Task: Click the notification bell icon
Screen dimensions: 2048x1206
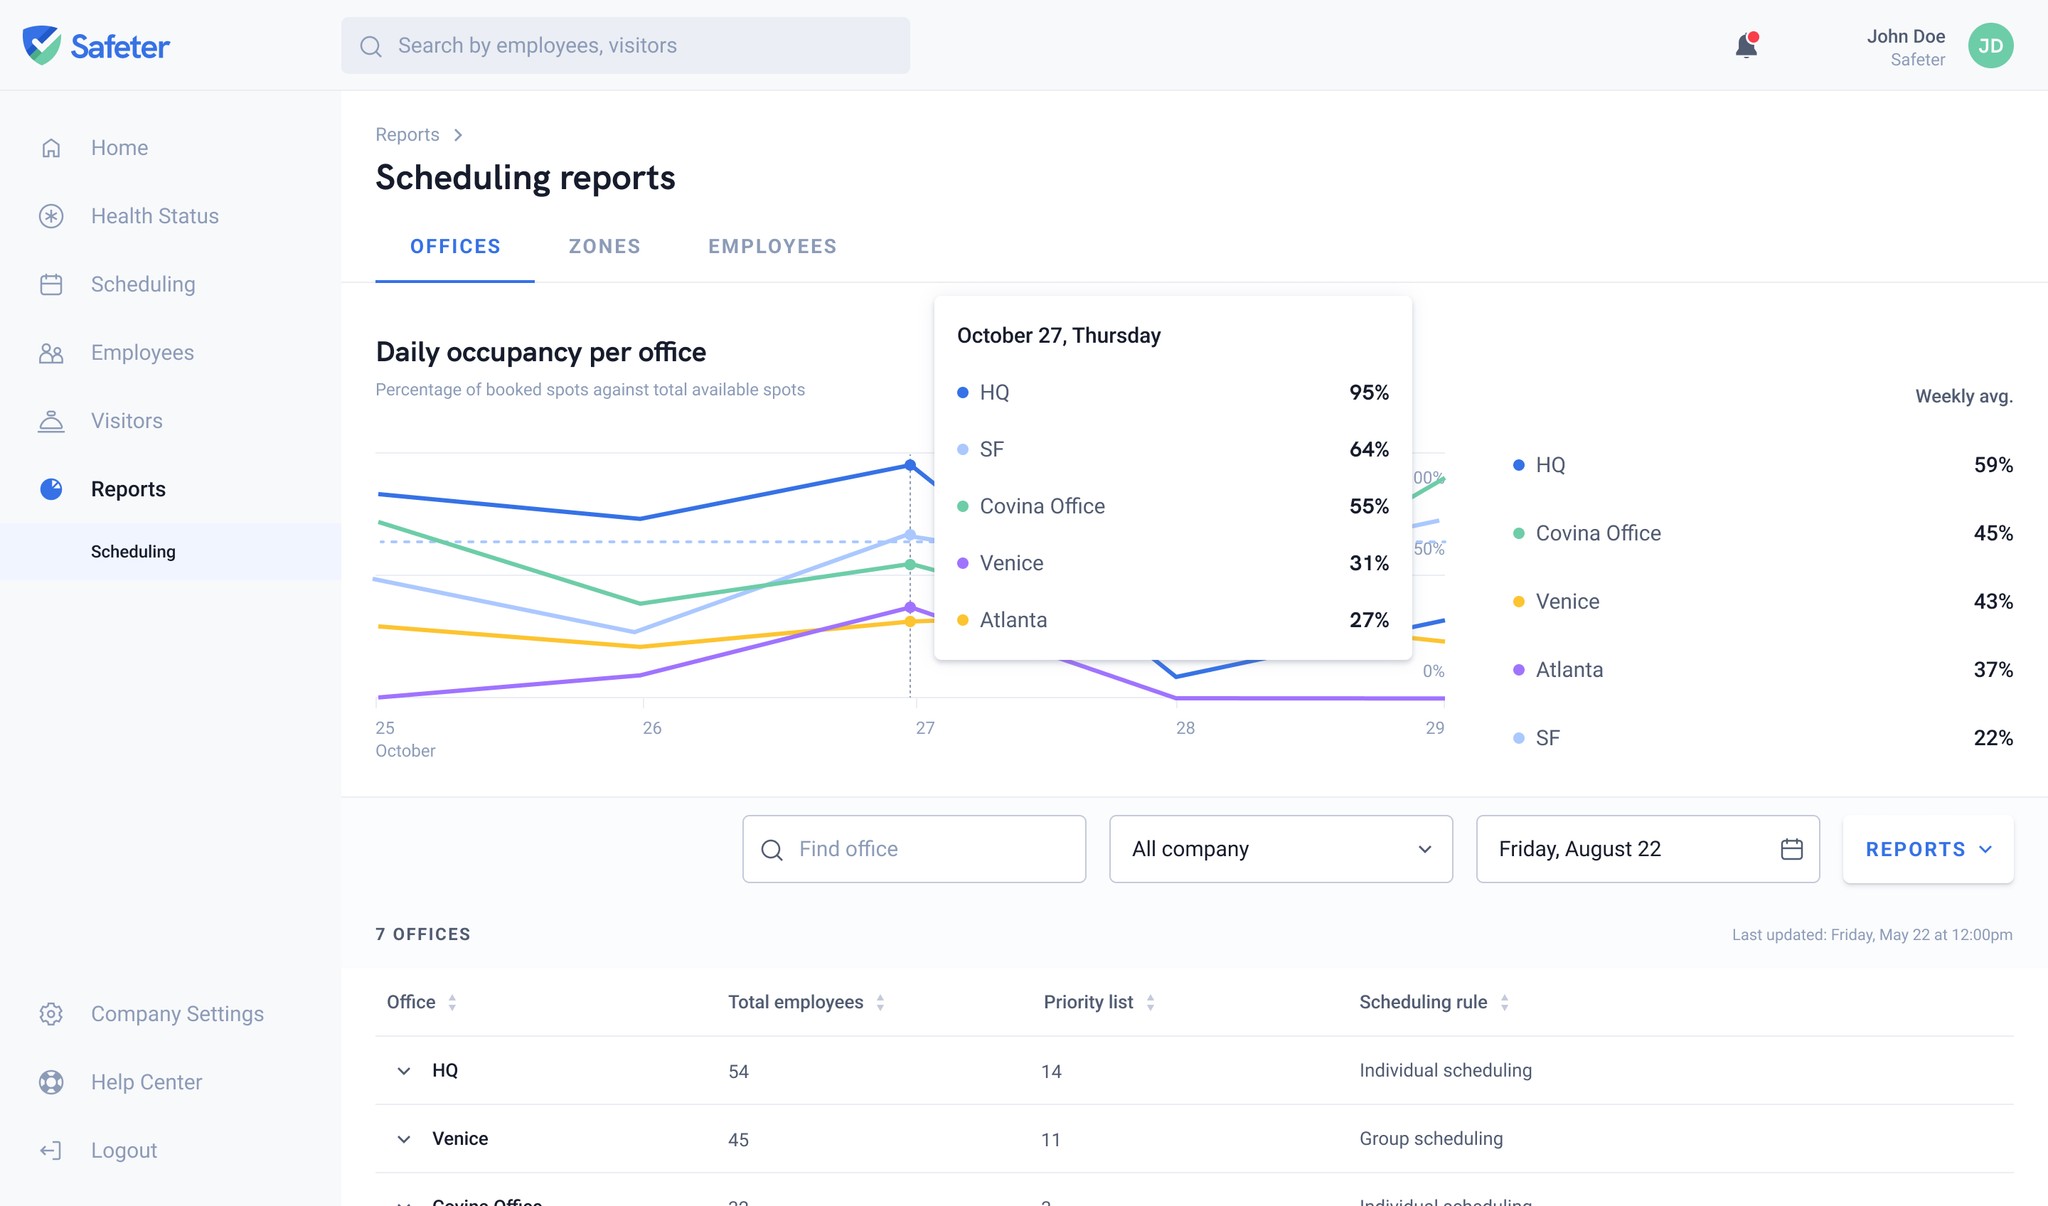Action: (1746, 45)
